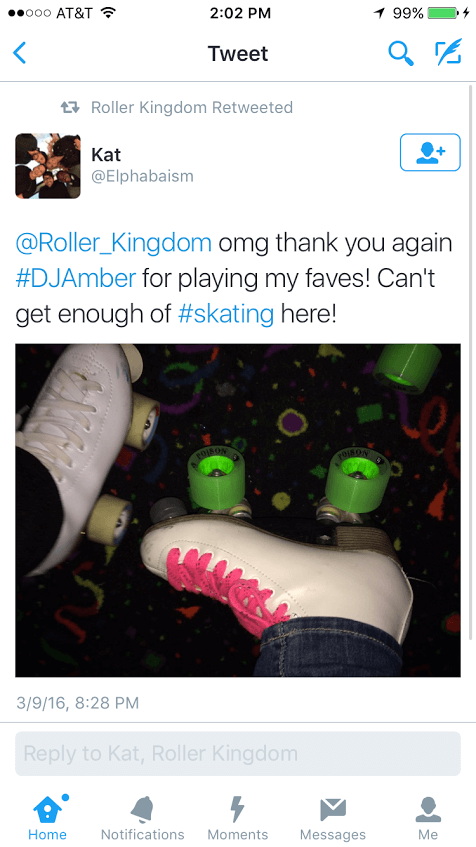Tap the back arrow icon
Viewport: 476px width, 847px height.
20,53
